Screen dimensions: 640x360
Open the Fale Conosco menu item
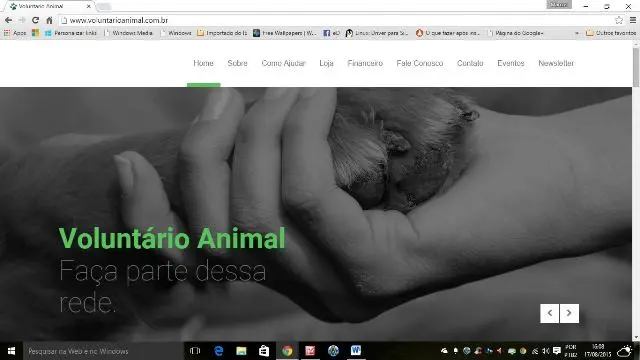420,63
